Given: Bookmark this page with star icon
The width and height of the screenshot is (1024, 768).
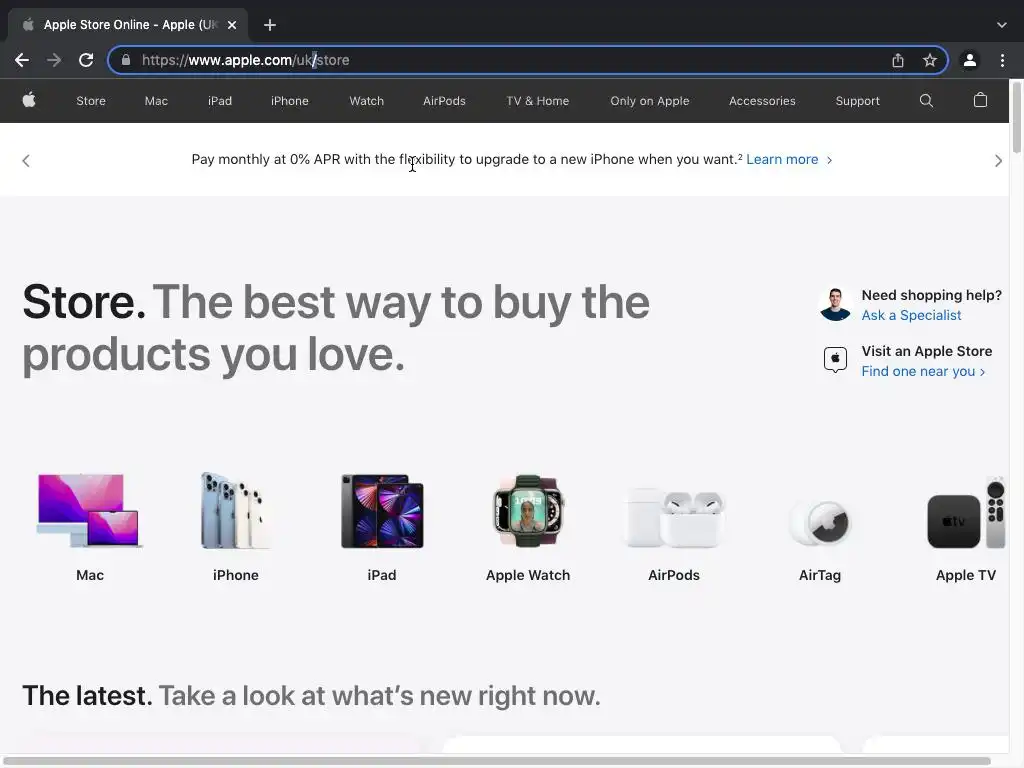Looking at the screenshot, I should 930,60.
